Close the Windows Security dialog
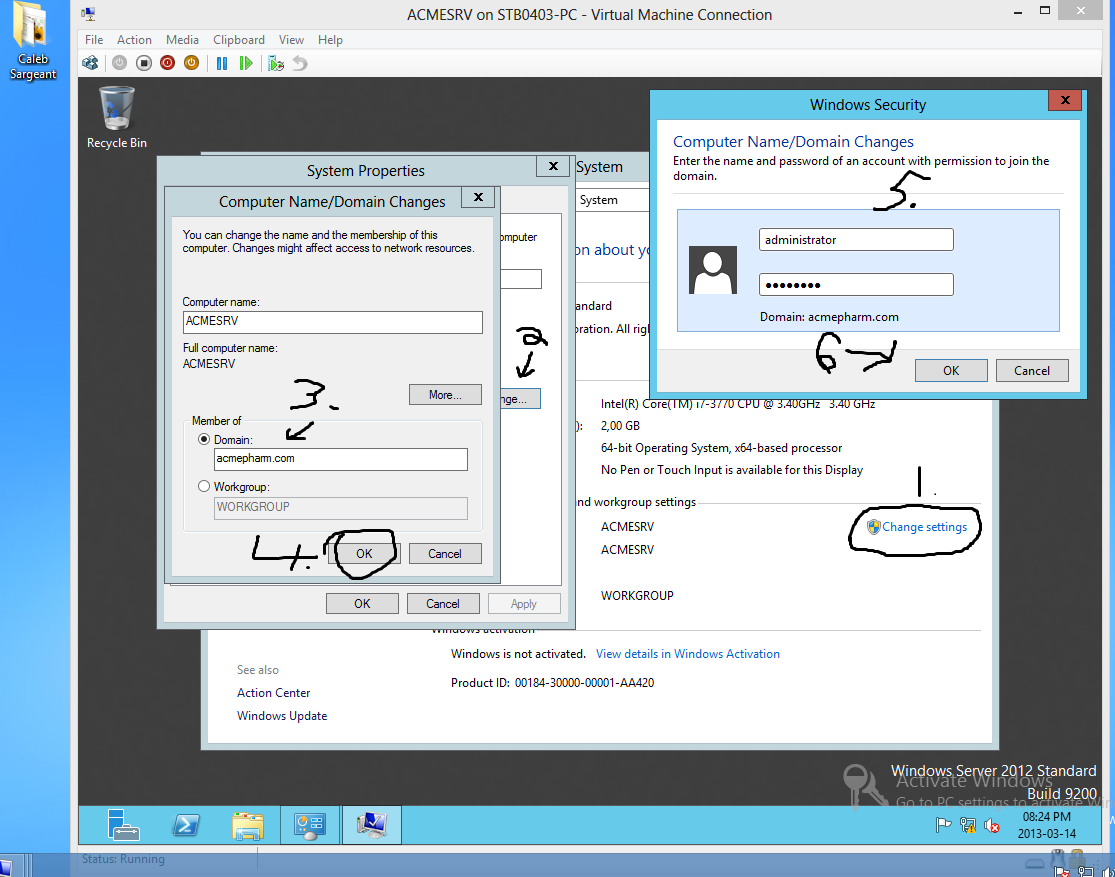Viewport: 1115px width, 877px height. click(1065, 100)
